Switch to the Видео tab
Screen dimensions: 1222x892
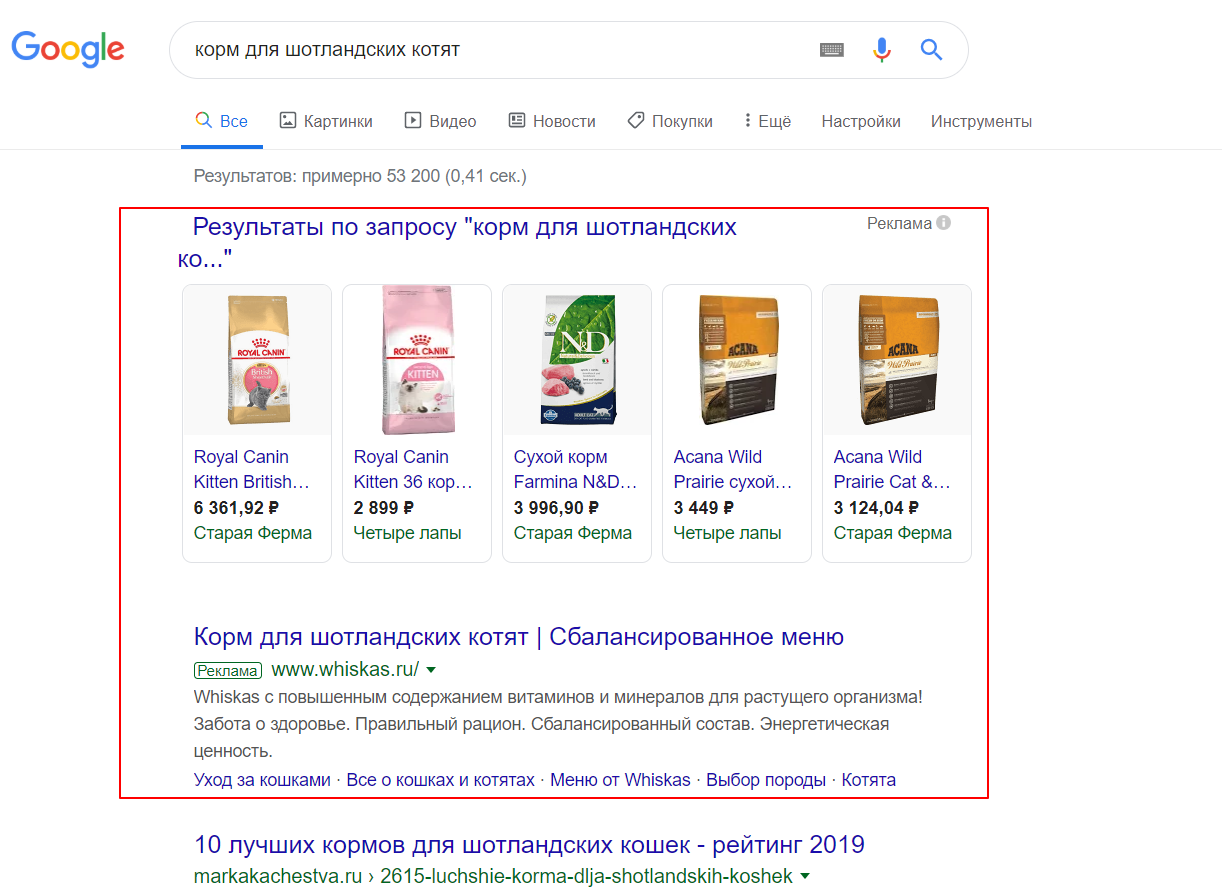click(x=440, y=121)
